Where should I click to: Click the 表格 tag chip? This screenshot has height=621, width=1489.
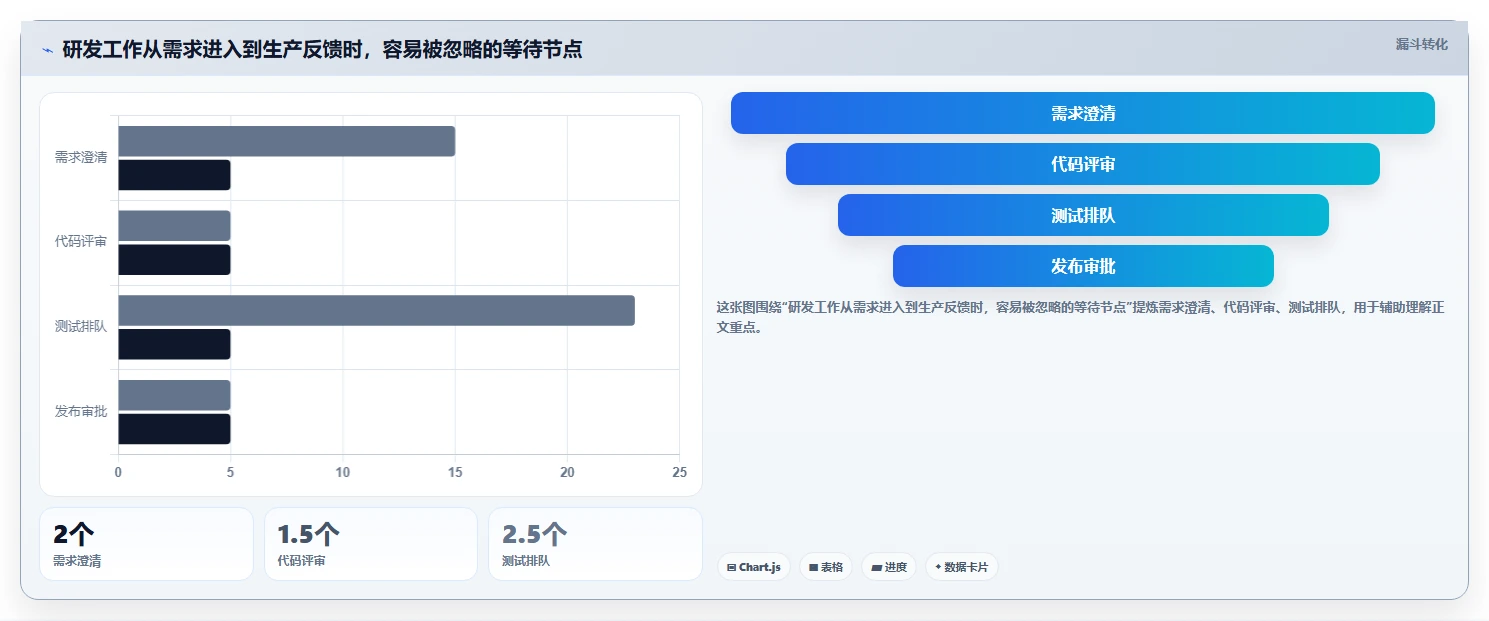coord(826,567)
